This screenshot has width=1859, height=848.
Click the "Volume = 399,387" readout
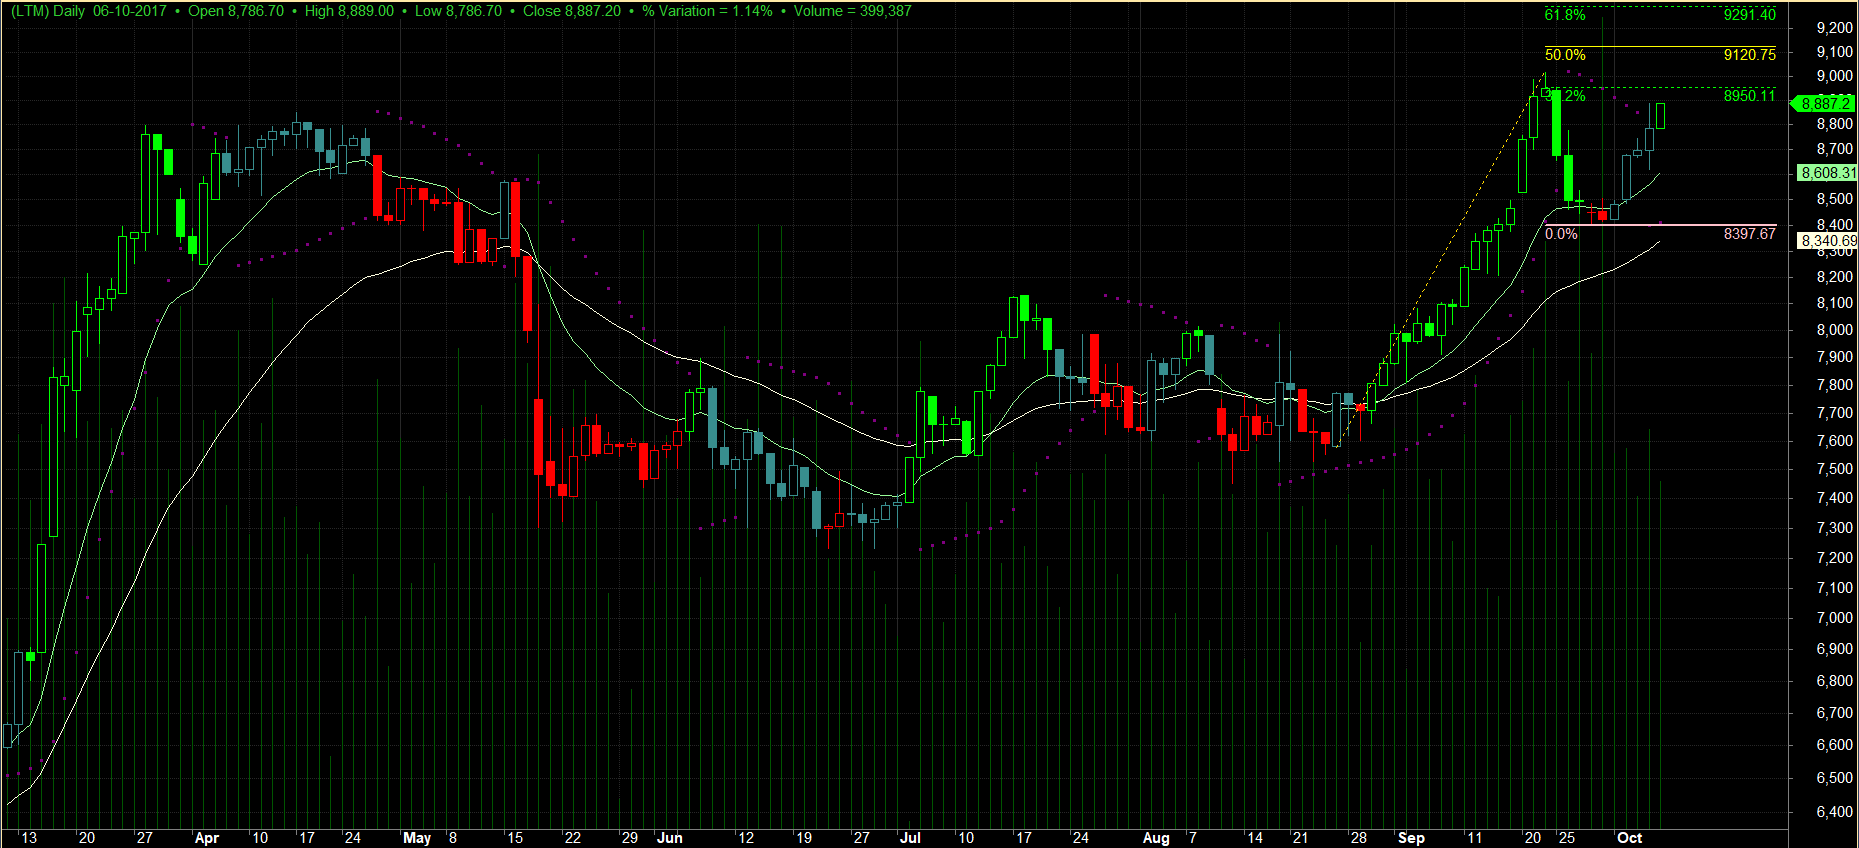853,11
